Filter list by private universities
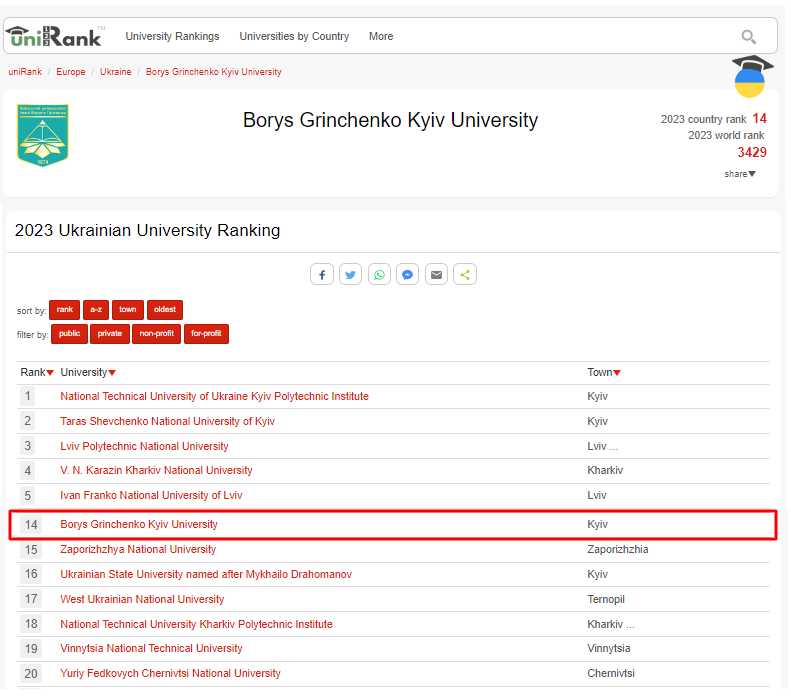This screenshot has height=697, width=791. point(109,334)
